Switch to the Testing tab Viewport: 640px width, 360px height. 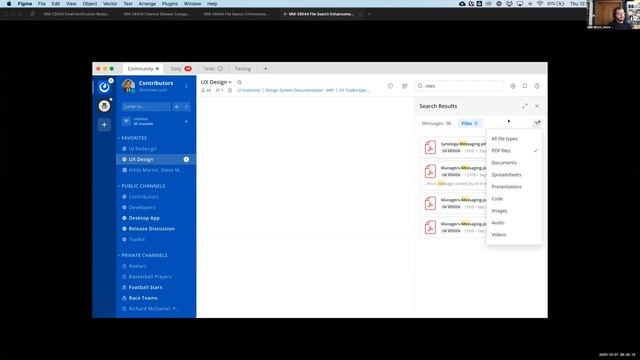(x=243, y=69)
